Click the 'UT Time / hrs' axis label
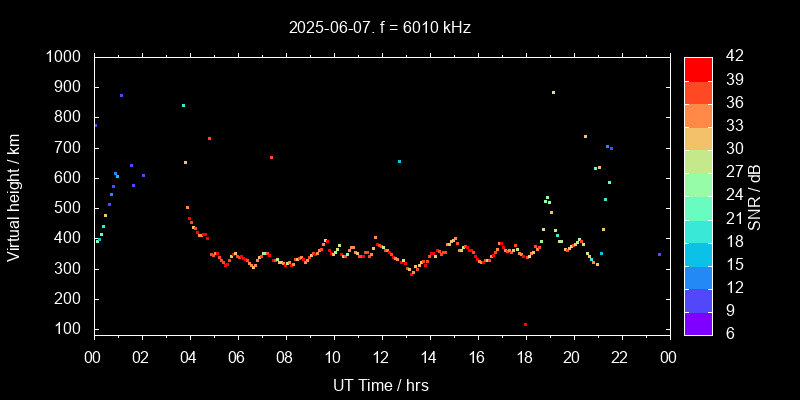 point(380,384)
